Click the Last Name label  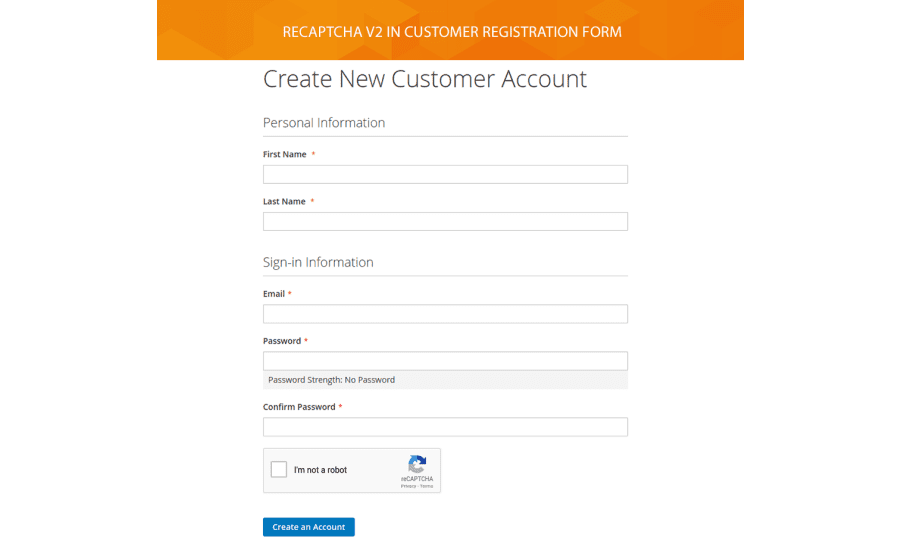[x=284, y=202]
